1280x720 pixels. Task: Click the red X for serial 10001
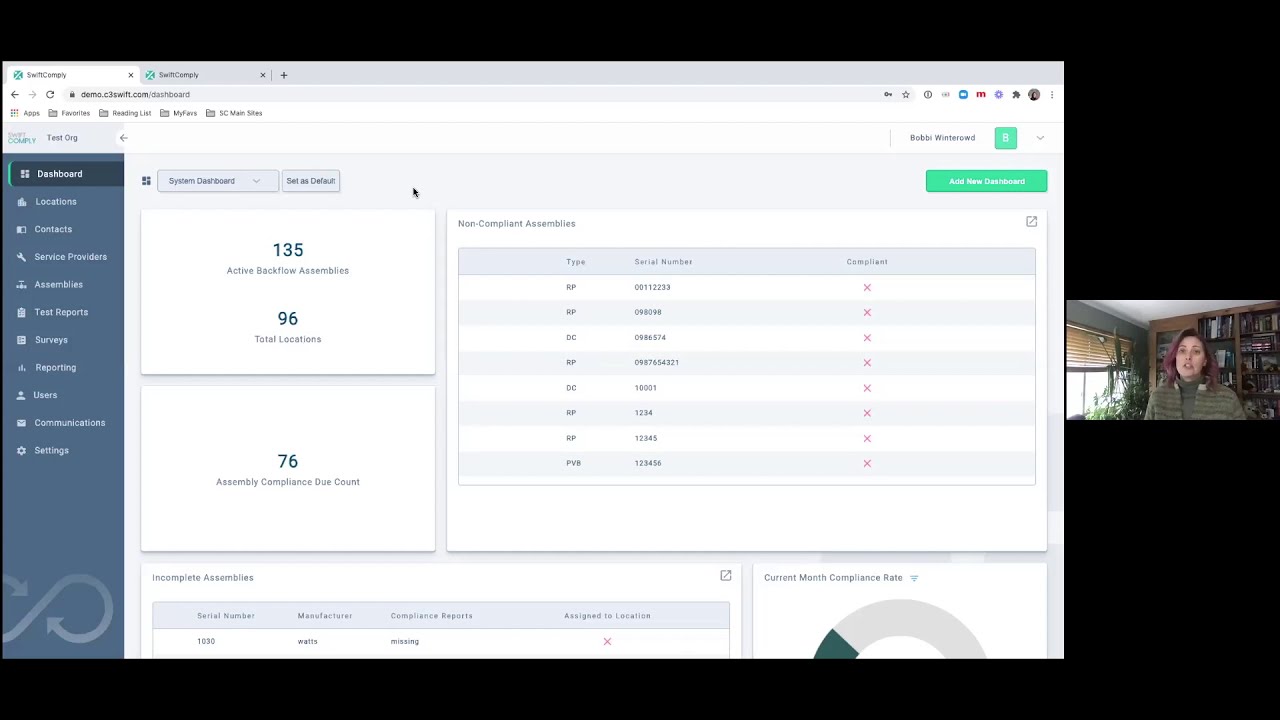867,388
